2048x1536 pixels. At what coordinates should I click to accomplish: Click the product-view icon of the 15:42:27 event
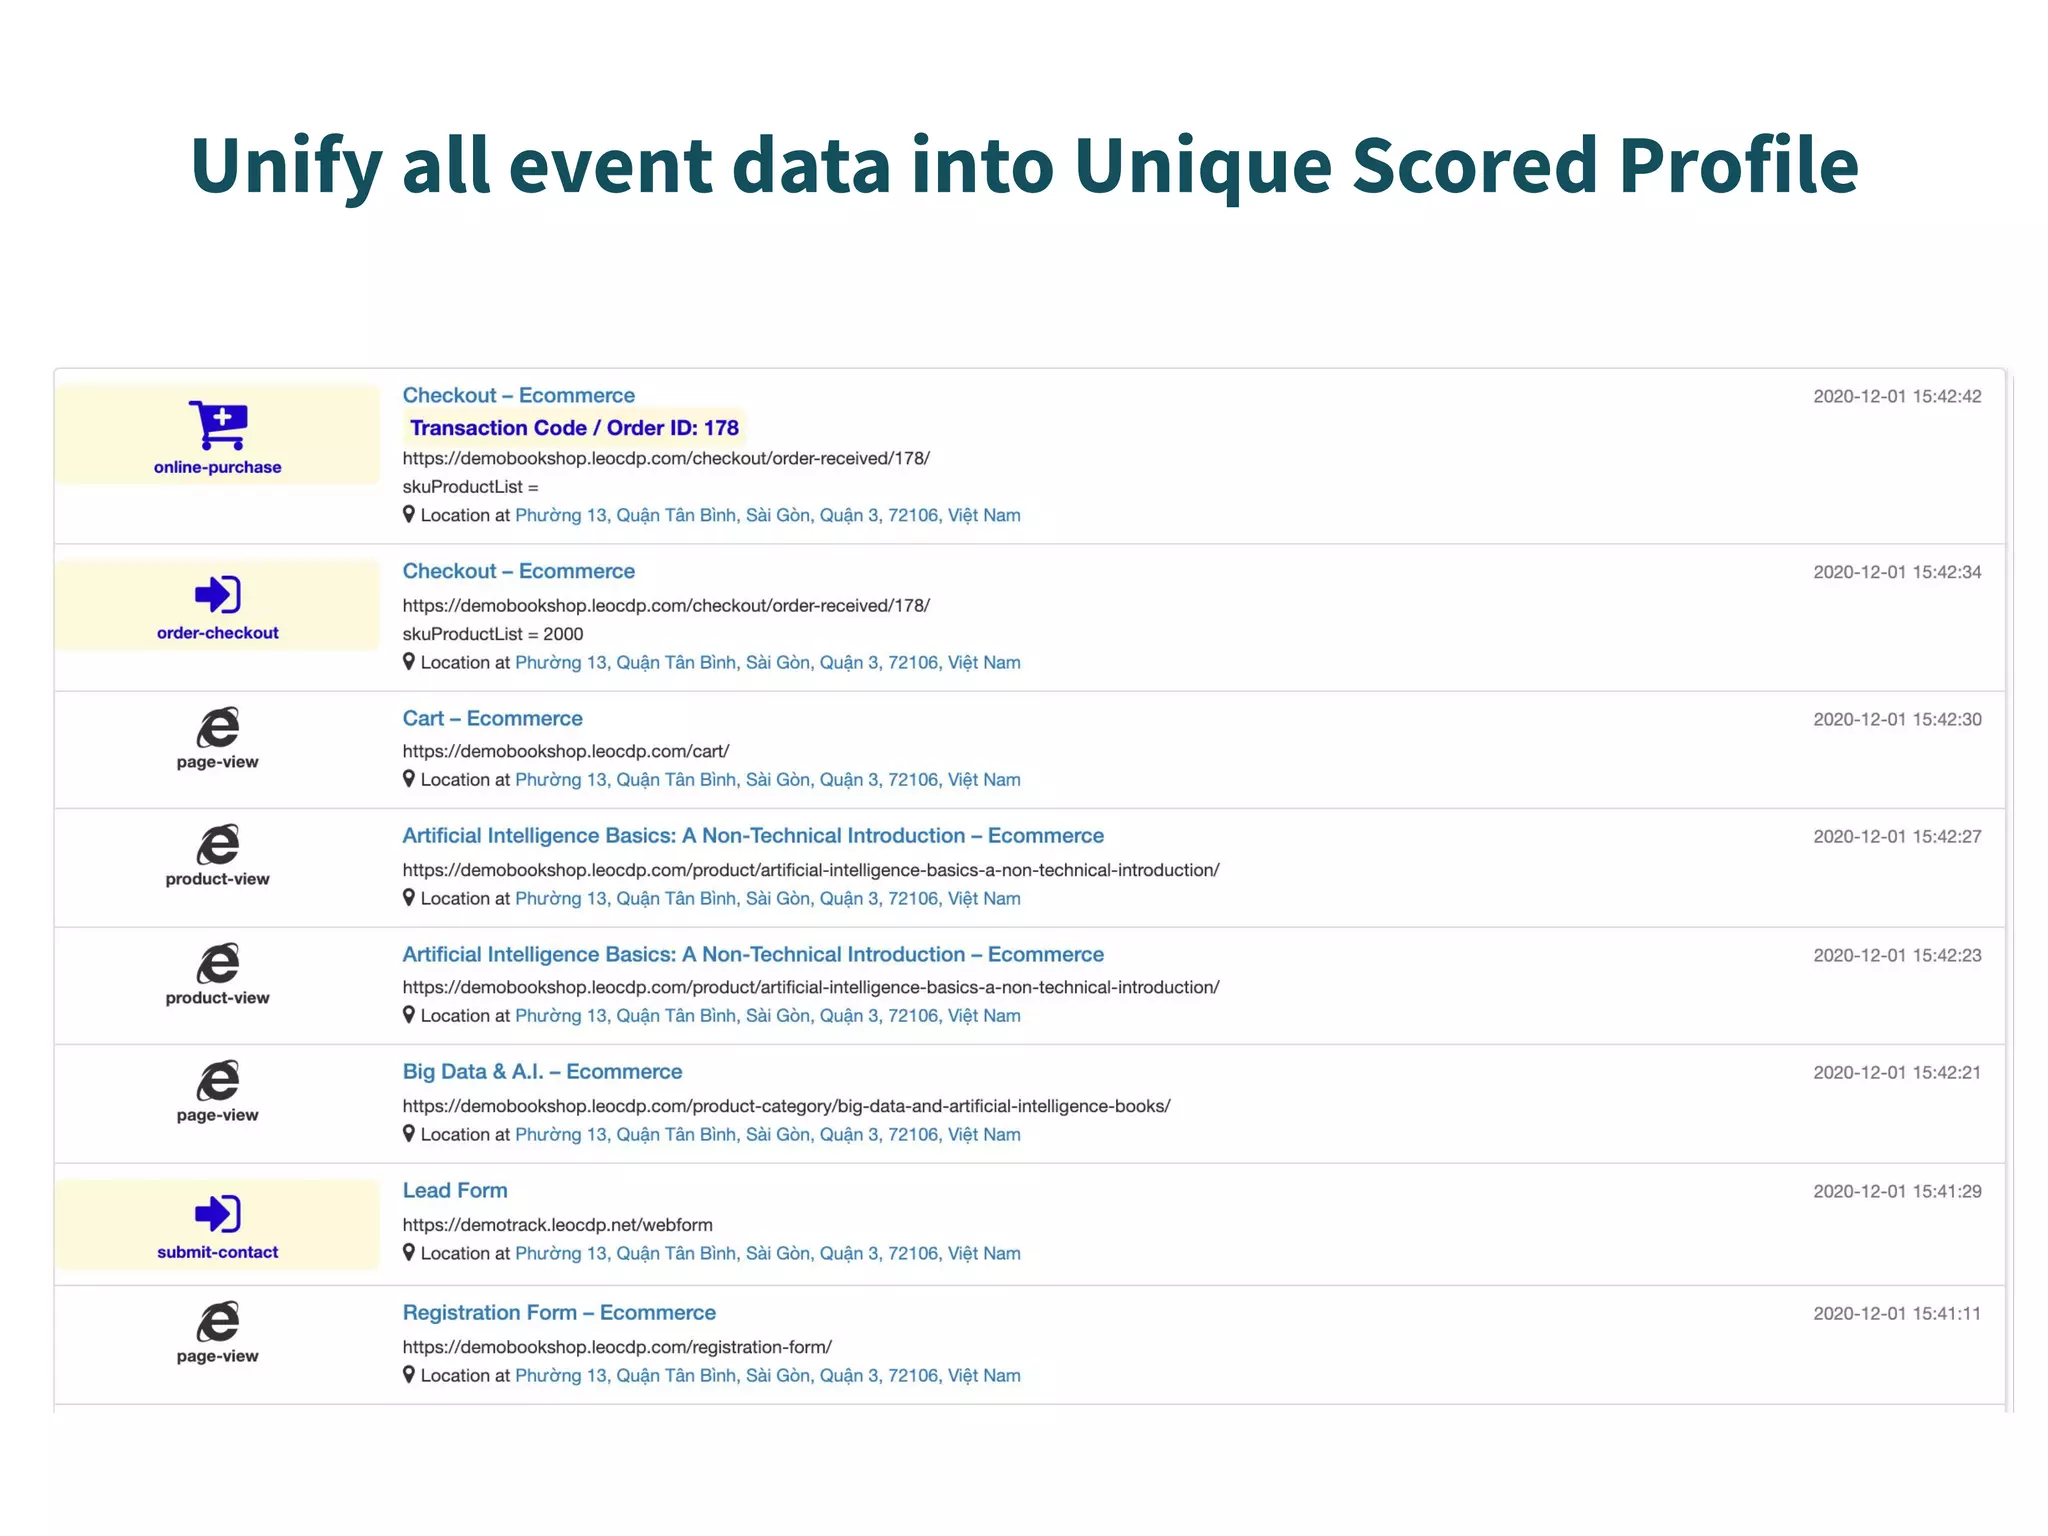(218, 845)
